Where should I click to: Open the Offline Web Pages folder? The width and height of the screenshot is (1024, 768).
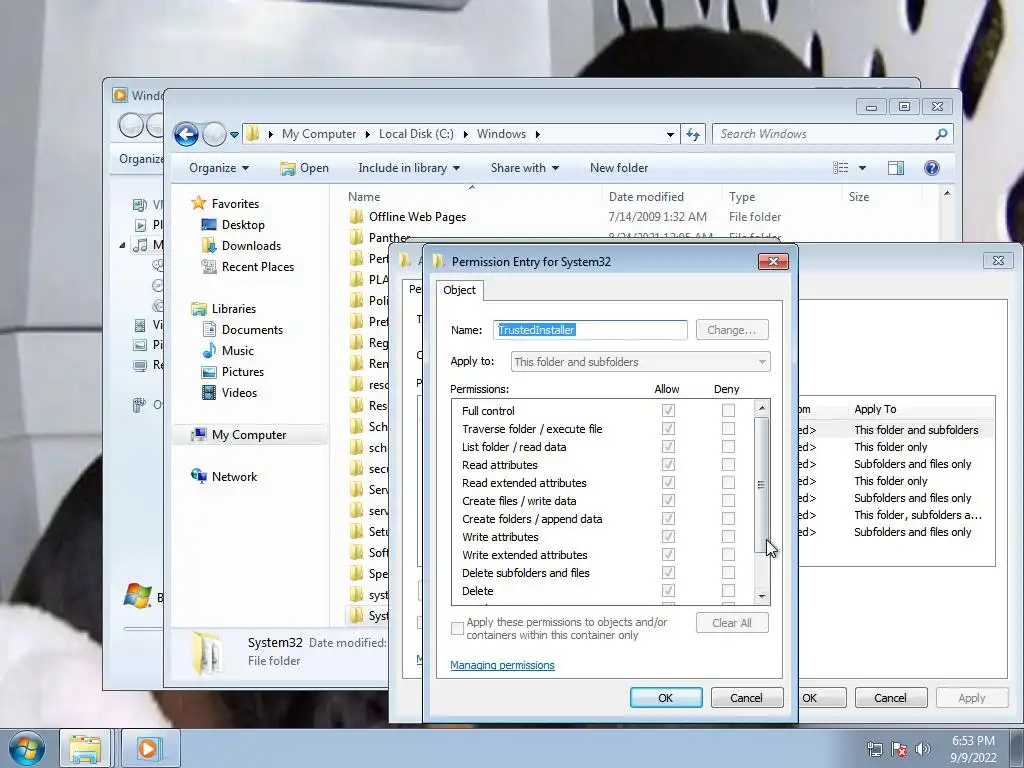pyautogui.click(x=417, y=217)
